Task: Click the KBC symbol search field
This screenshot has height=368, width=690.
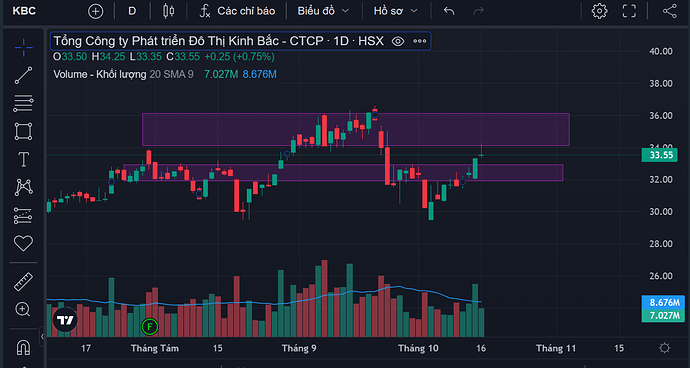Action: [24, 11]
